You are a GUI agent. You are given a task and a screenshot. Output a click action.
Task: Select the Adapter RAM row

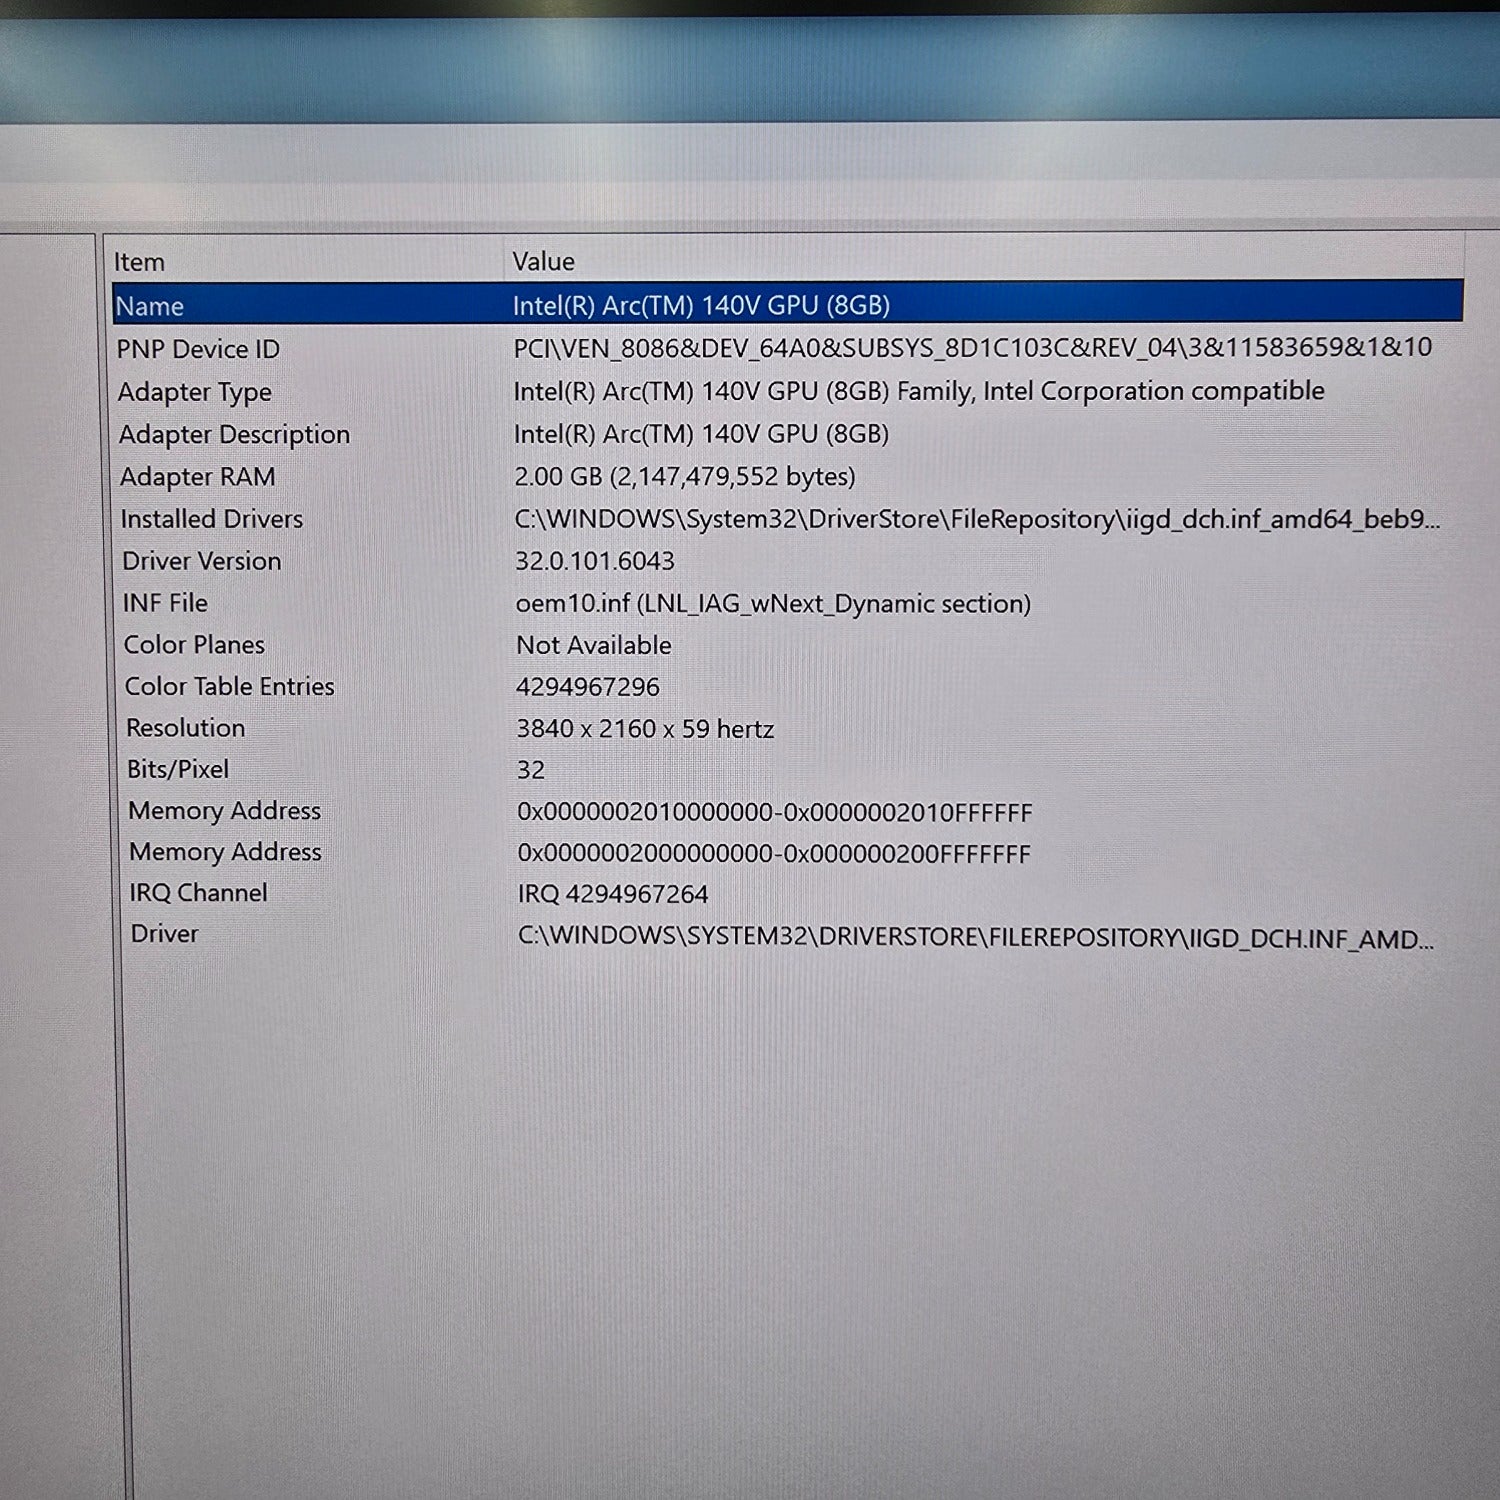pos(197,477)
